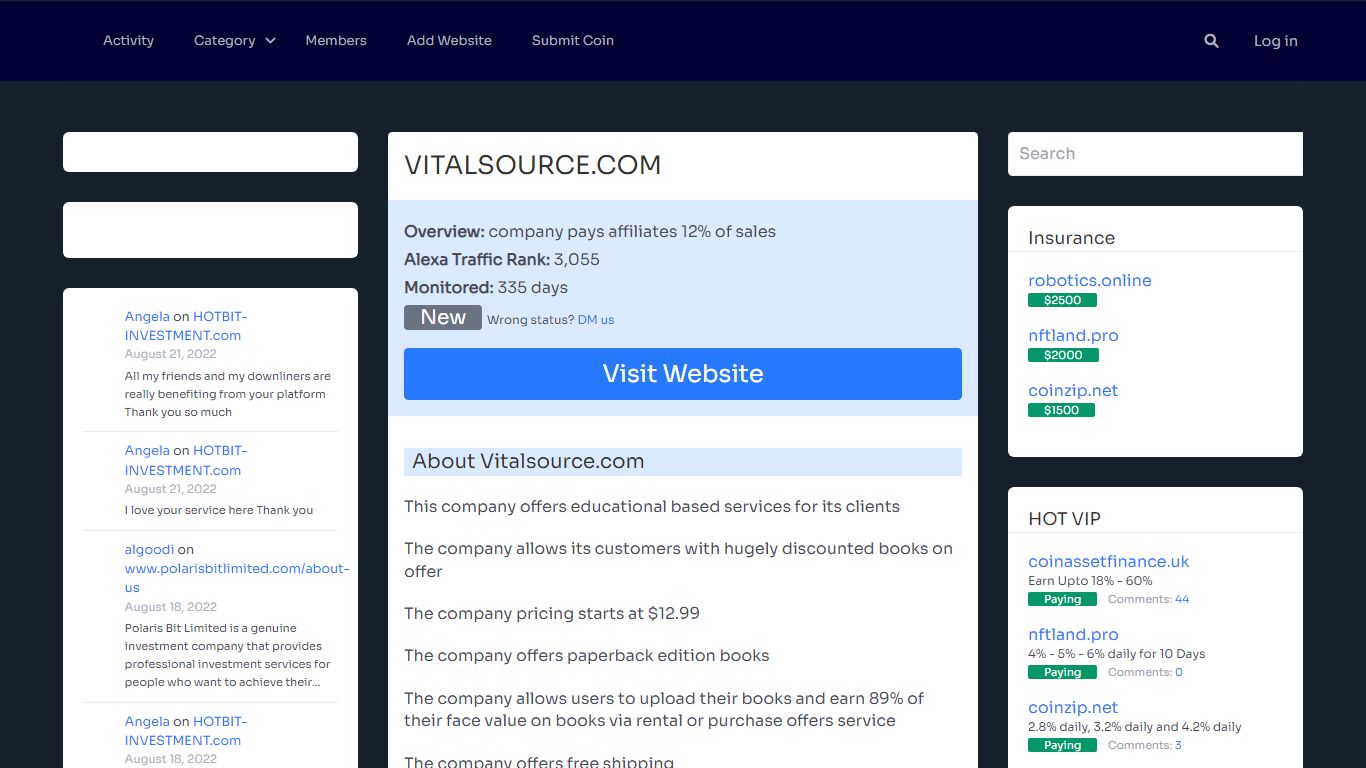Open the 44 comments link for coinassetfinance.uk
The height and width of the screenshot is (768, 1366).
pyautogui.click(x=1182, y=599)
